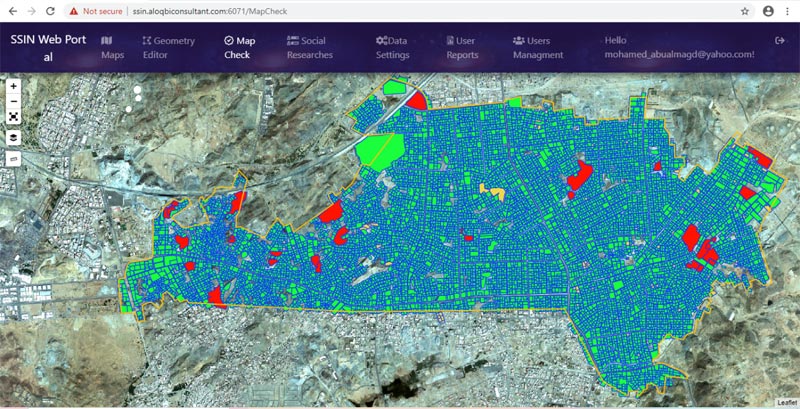Go to Social Researches
This screenshot has height=409, width=800.
(x=309, y=47)
